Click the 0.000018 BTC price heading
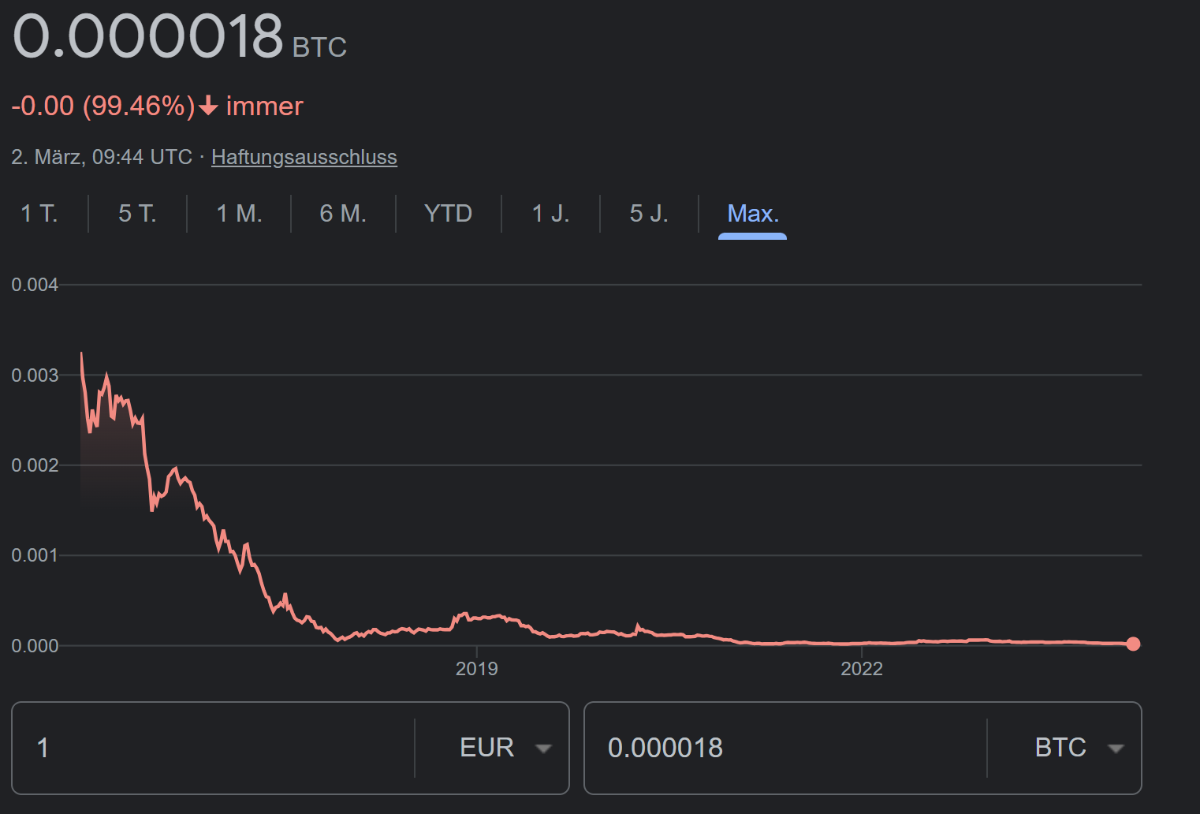 pyautogui.click(x=148, y=37)
